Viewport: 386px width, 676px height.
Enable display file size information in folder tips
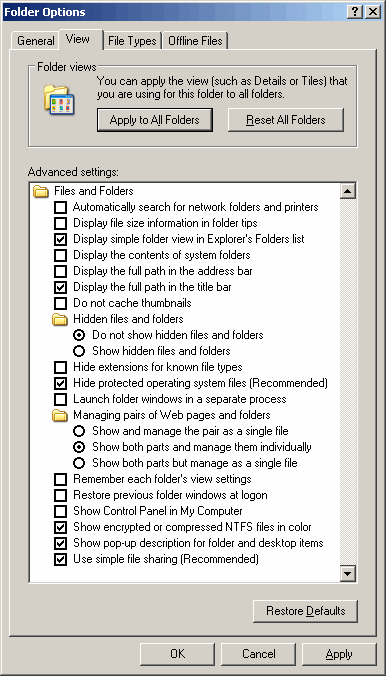coord(60,223)
